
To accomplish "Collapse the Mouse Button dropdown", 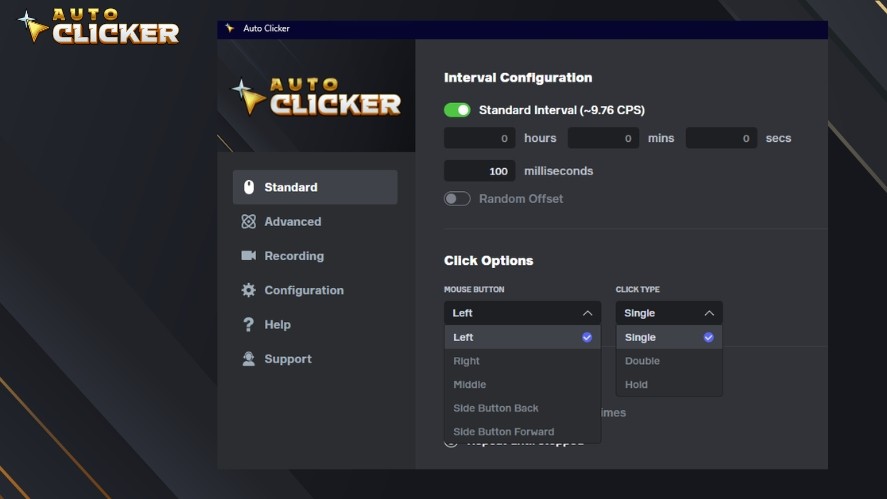I will [522, 313].
